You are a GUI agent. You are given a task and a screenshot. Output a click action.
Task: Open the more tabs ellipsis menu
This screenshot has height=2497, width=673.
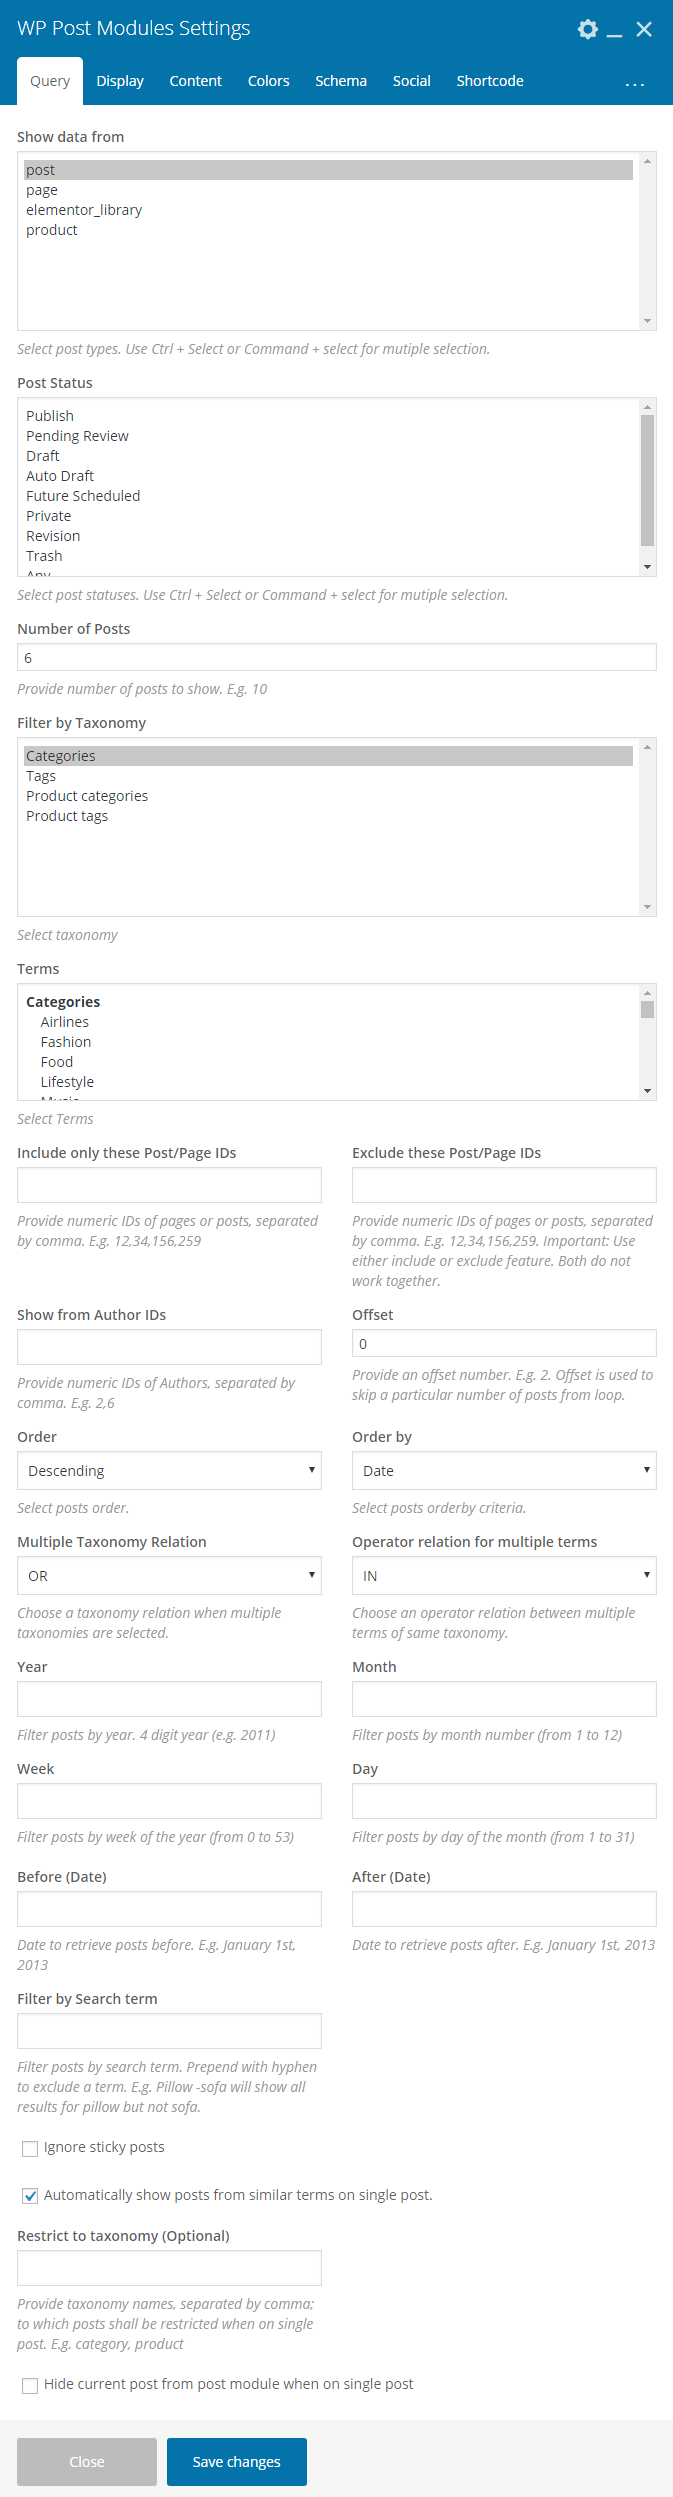pos(634,83)
